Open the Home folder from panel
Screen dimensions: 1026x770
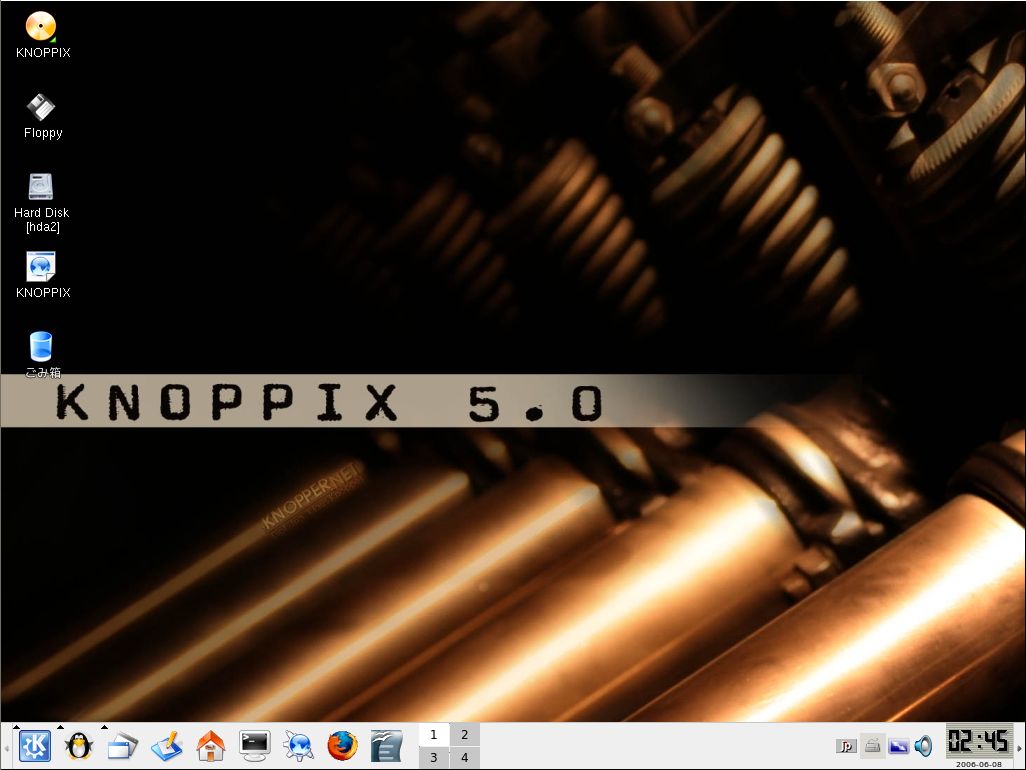click(x=211, y=746)
